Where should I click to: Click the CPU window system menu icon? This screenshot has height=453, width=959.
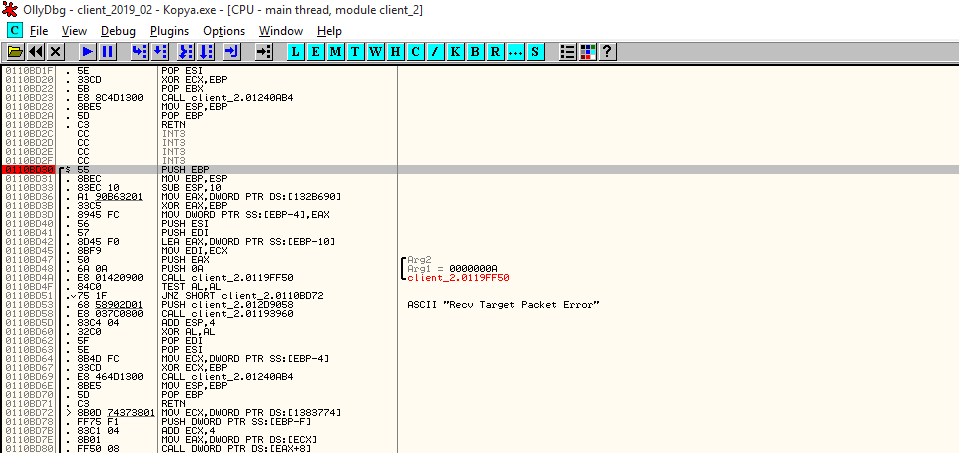(x=15, y=31)
